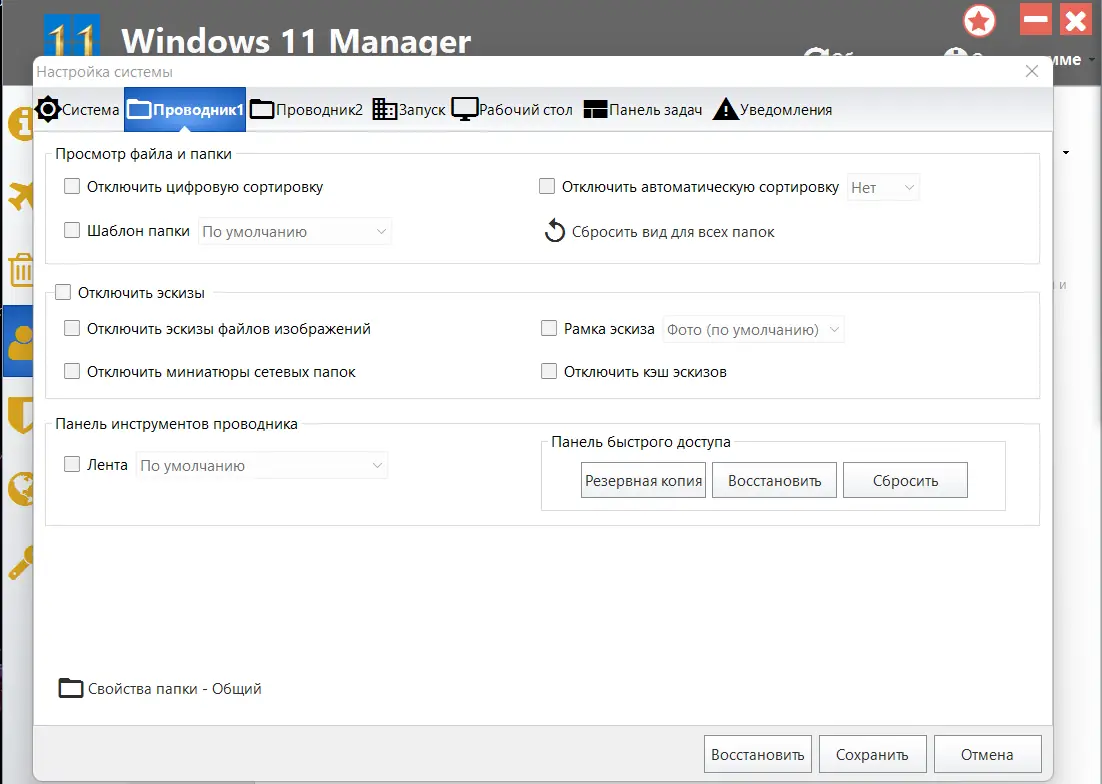Click the Windows 11 Manager logo icon
1102x784 pixels.
pos(72,34)
